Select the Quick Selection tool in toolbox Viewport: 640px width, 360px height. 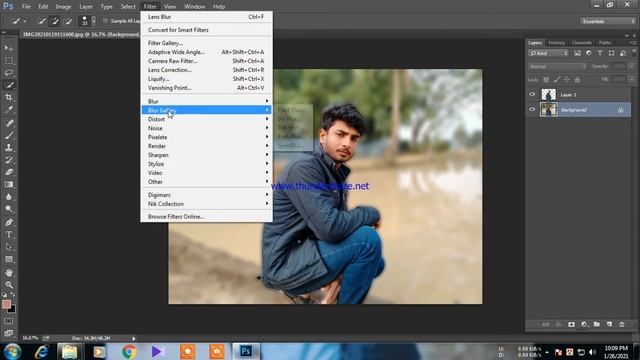9,85
